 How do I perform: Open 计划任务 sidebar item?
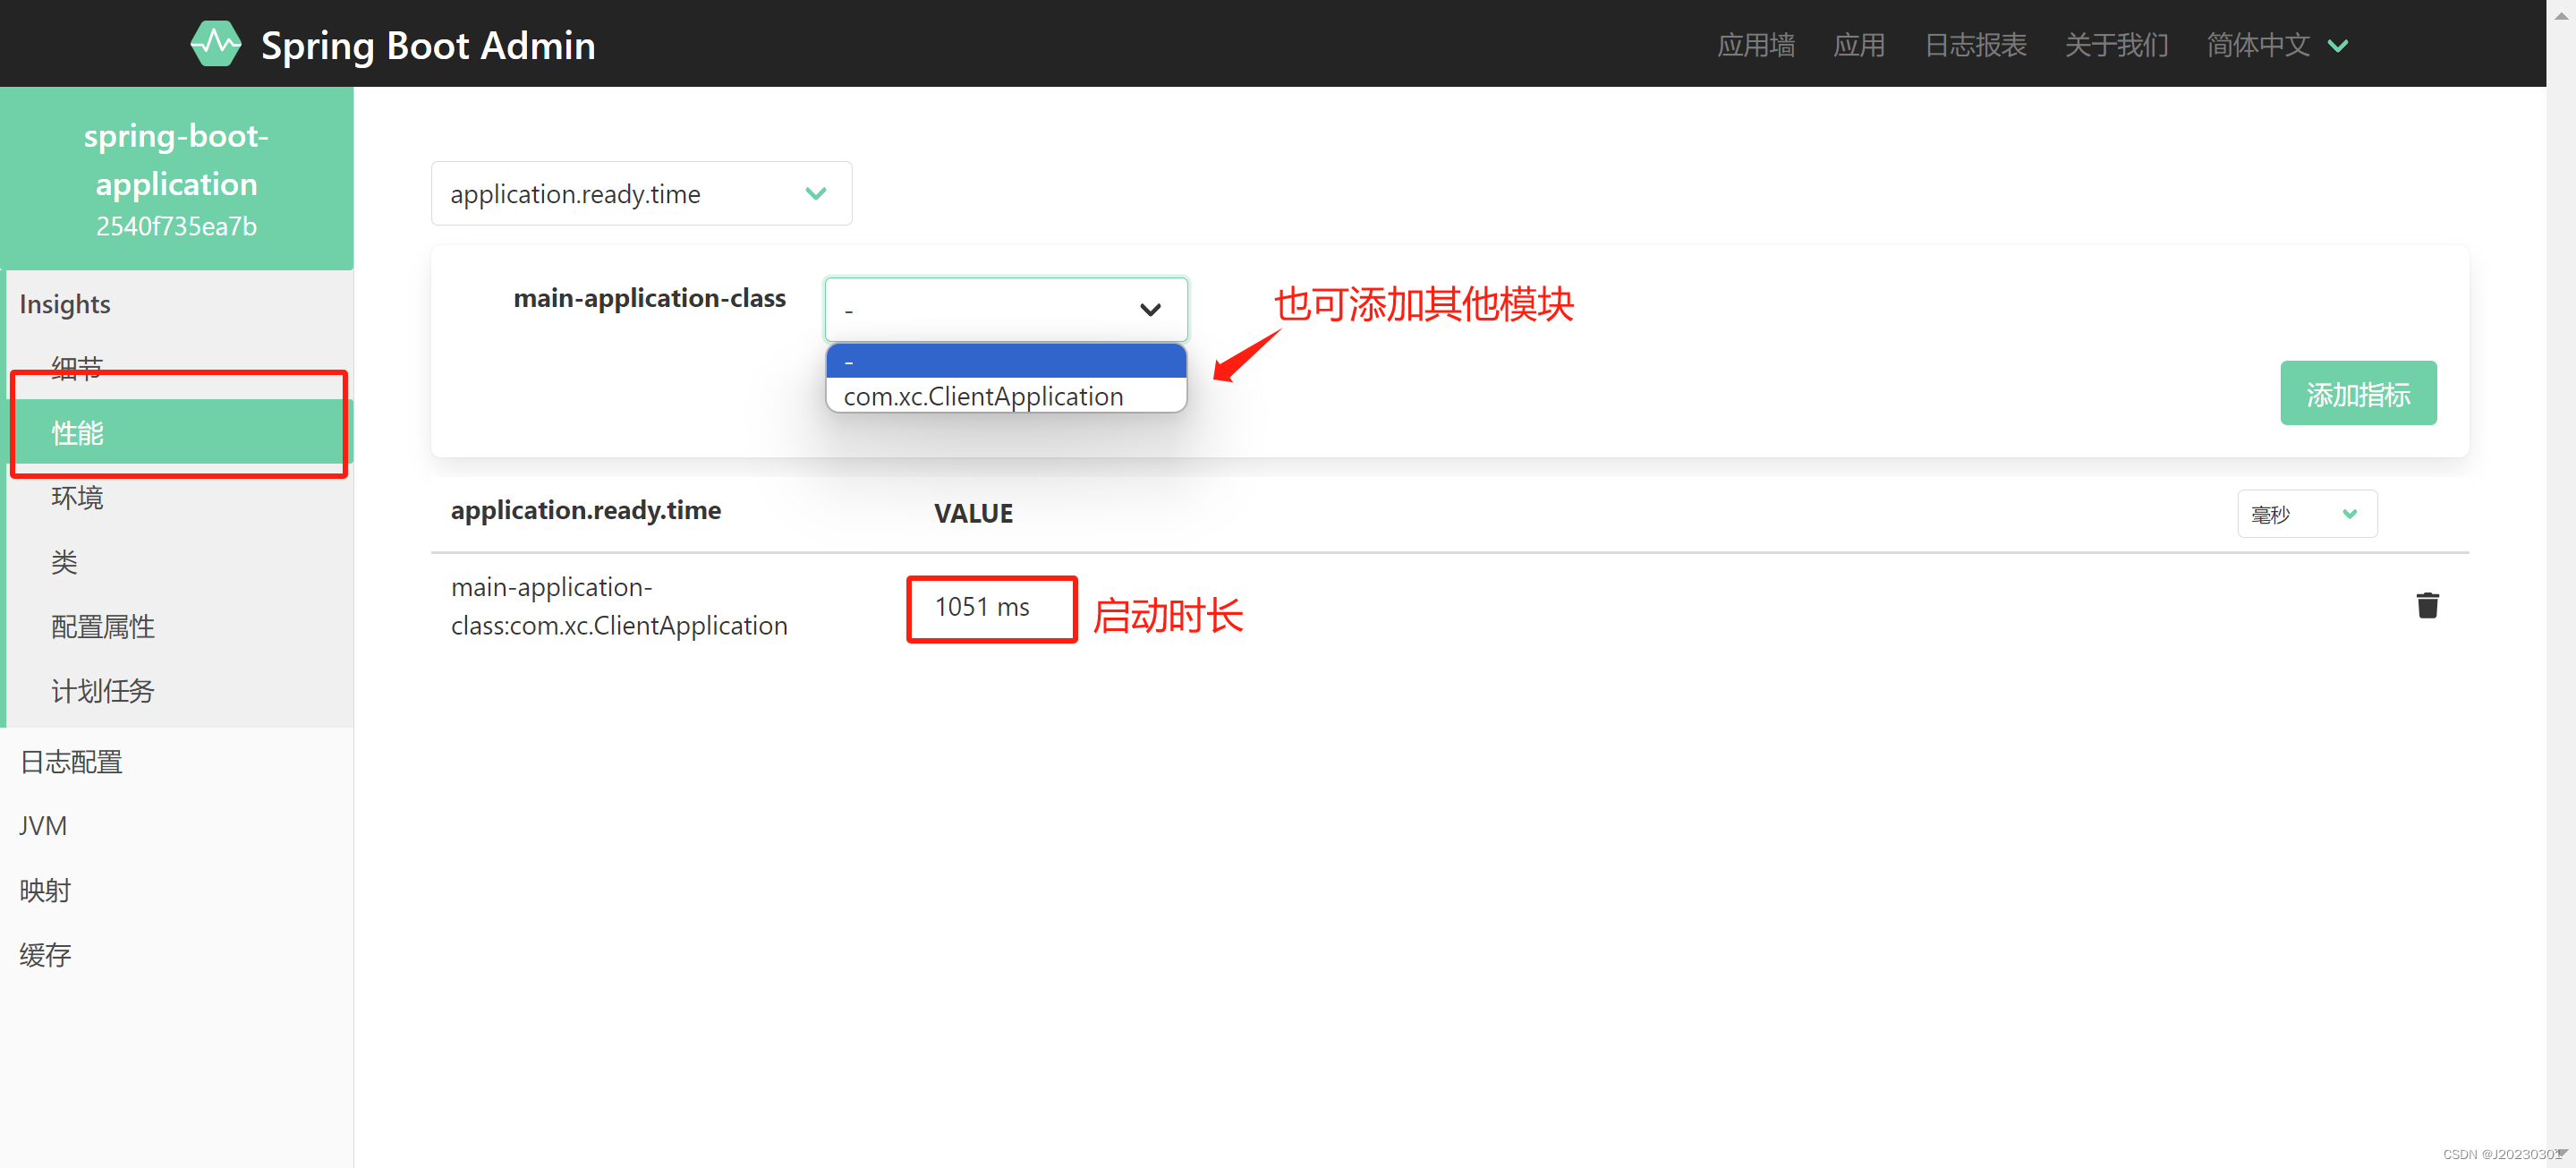click(x=103, y=691)
